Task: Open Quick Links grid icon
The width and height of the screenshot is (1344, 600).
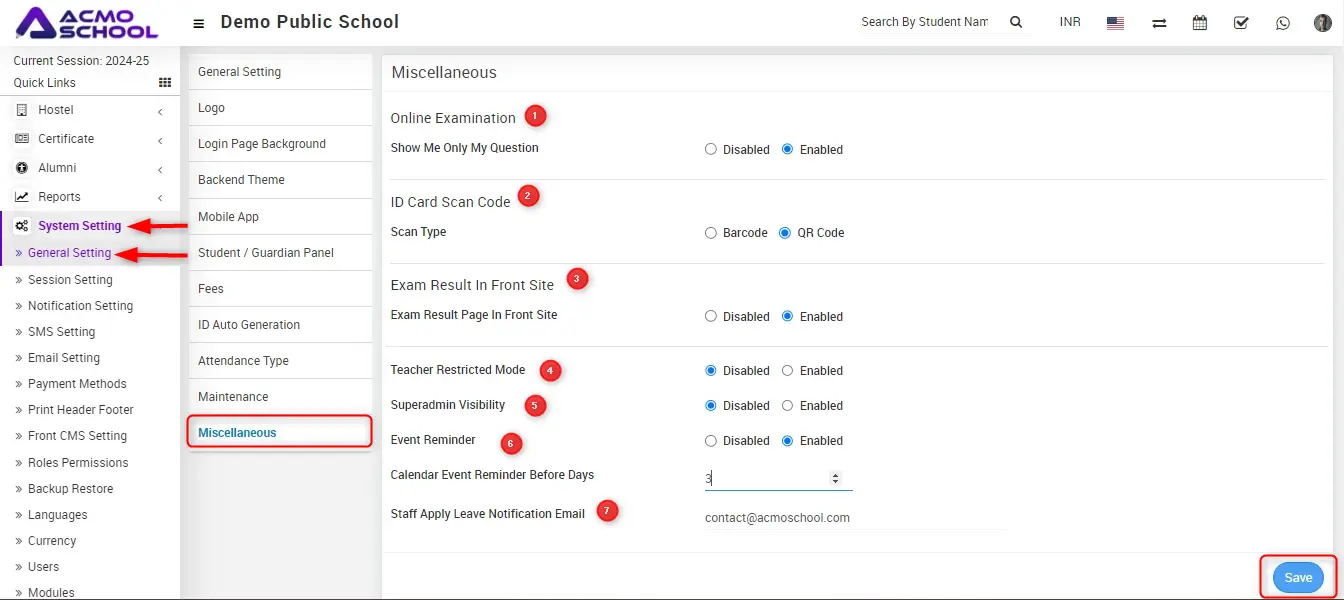Action: pos(165,83)
